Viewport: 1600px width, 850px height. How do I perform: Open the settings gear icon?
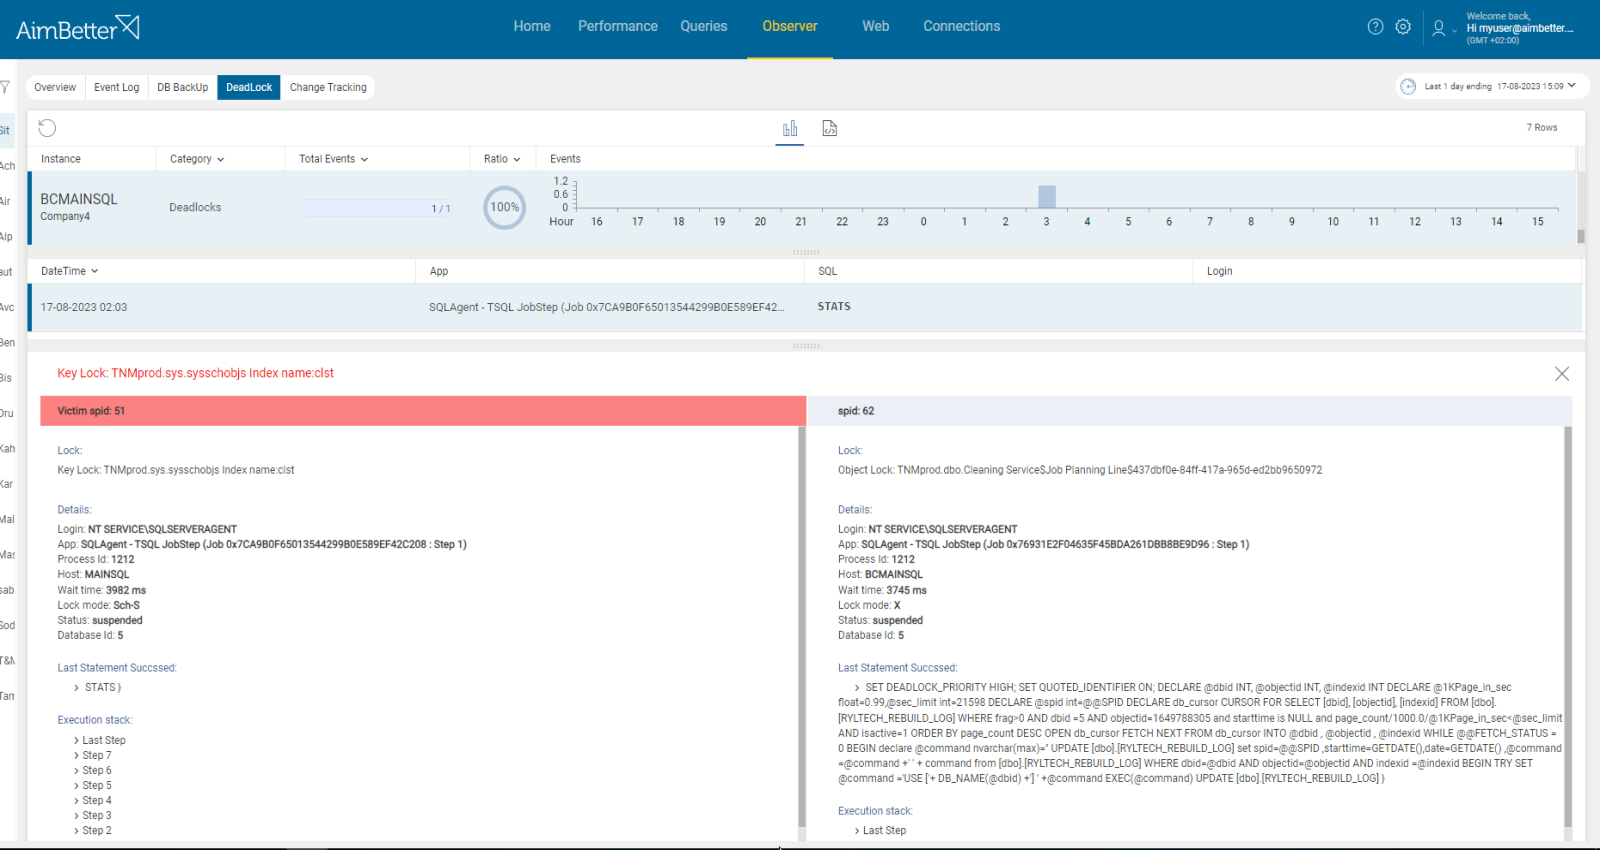[1403, 27]
